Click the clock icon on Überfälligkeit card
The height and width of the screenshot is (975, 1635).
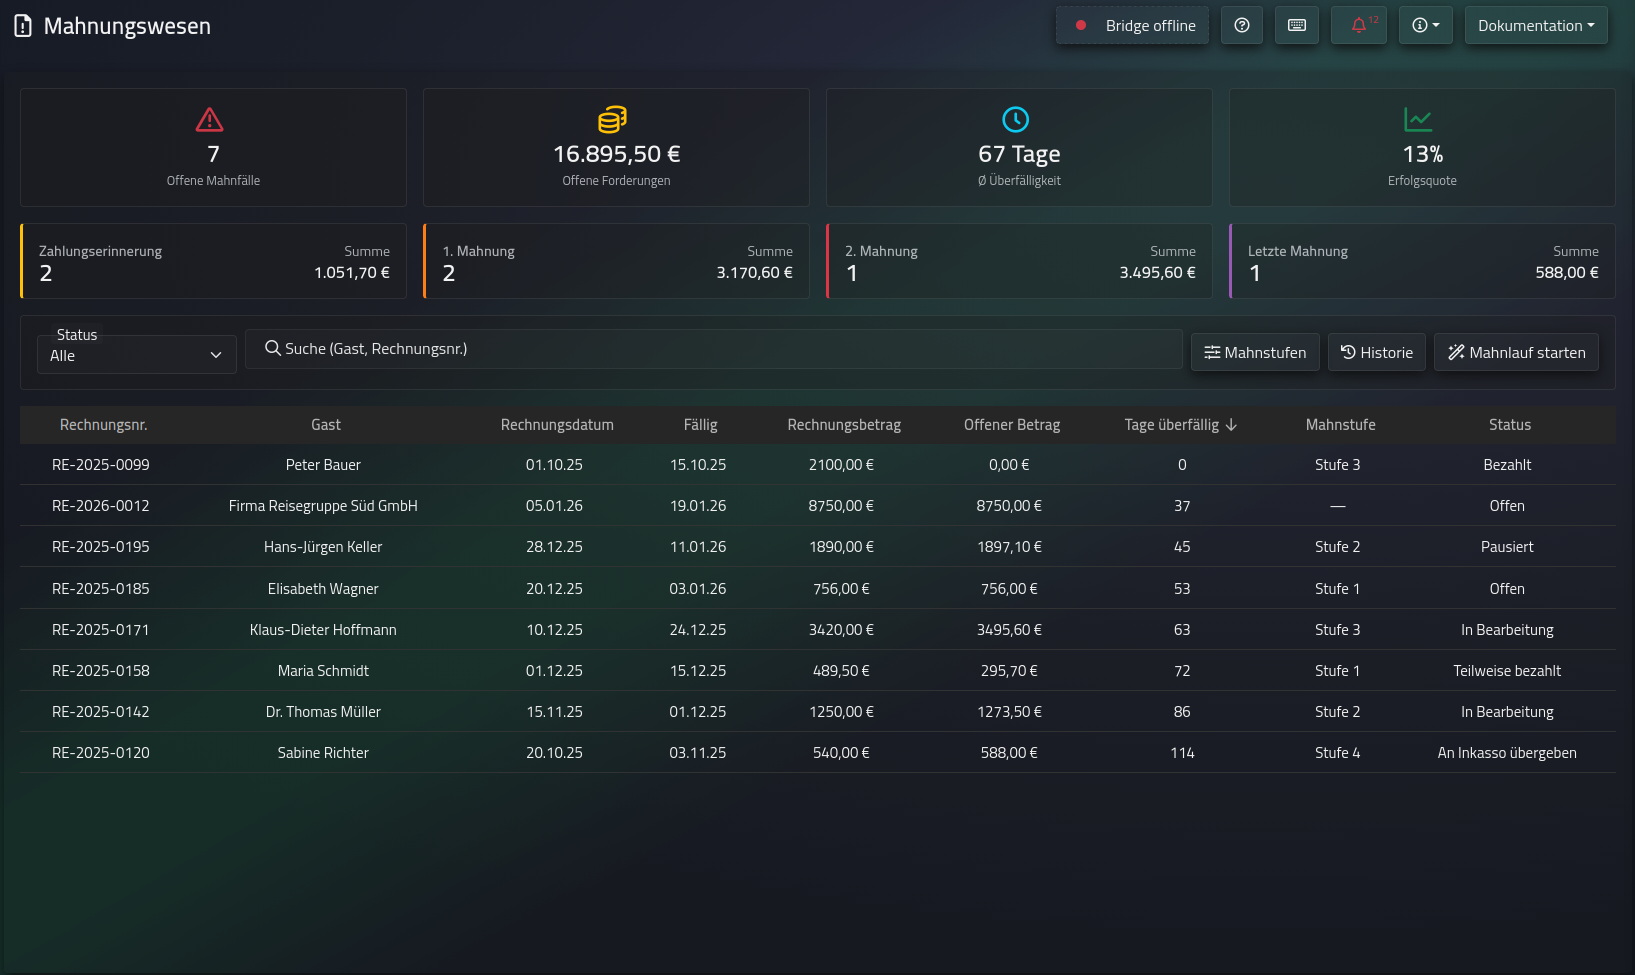[1016, 120]
